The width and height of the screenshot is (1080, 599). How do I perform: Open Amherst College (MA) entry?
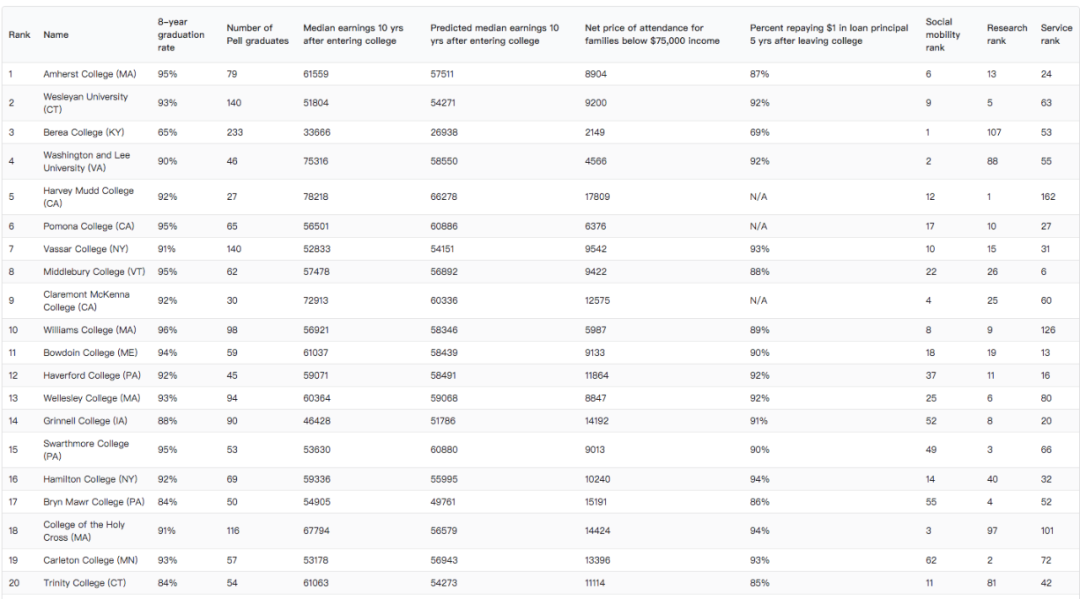(89, 74)
